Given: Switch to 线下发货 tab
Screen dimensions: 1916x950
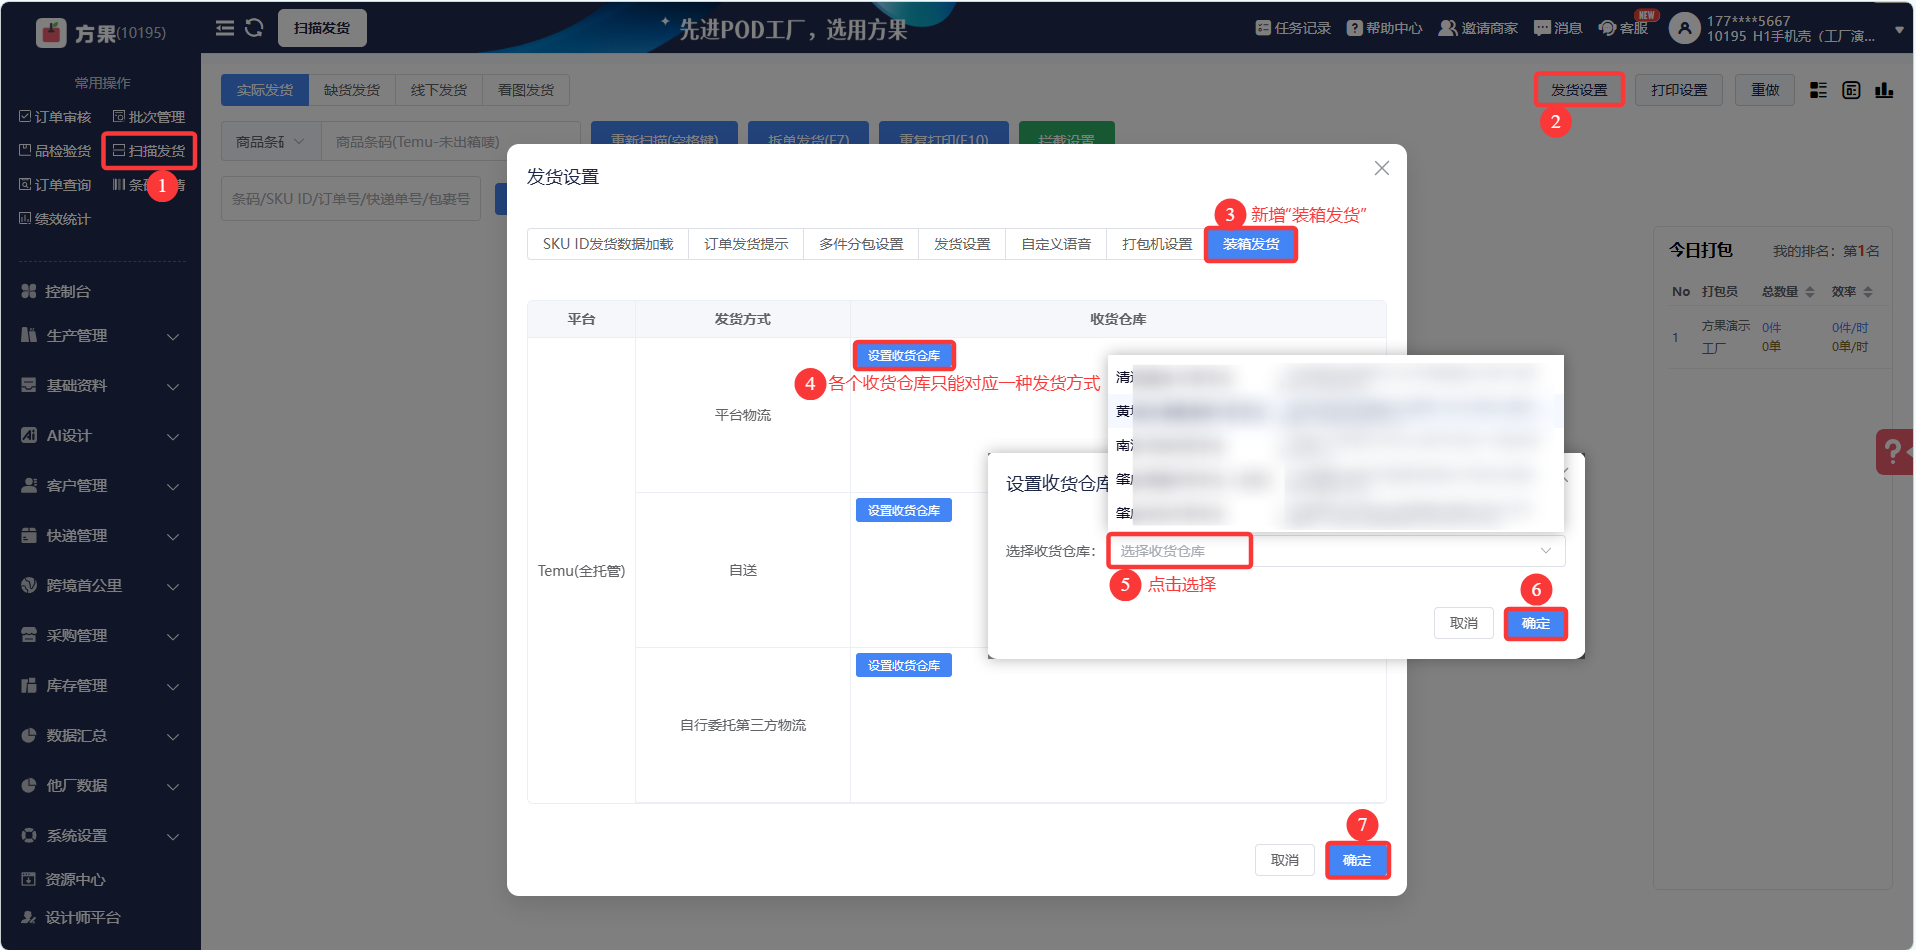Looking at the screenshot, I should pos(439,90).
